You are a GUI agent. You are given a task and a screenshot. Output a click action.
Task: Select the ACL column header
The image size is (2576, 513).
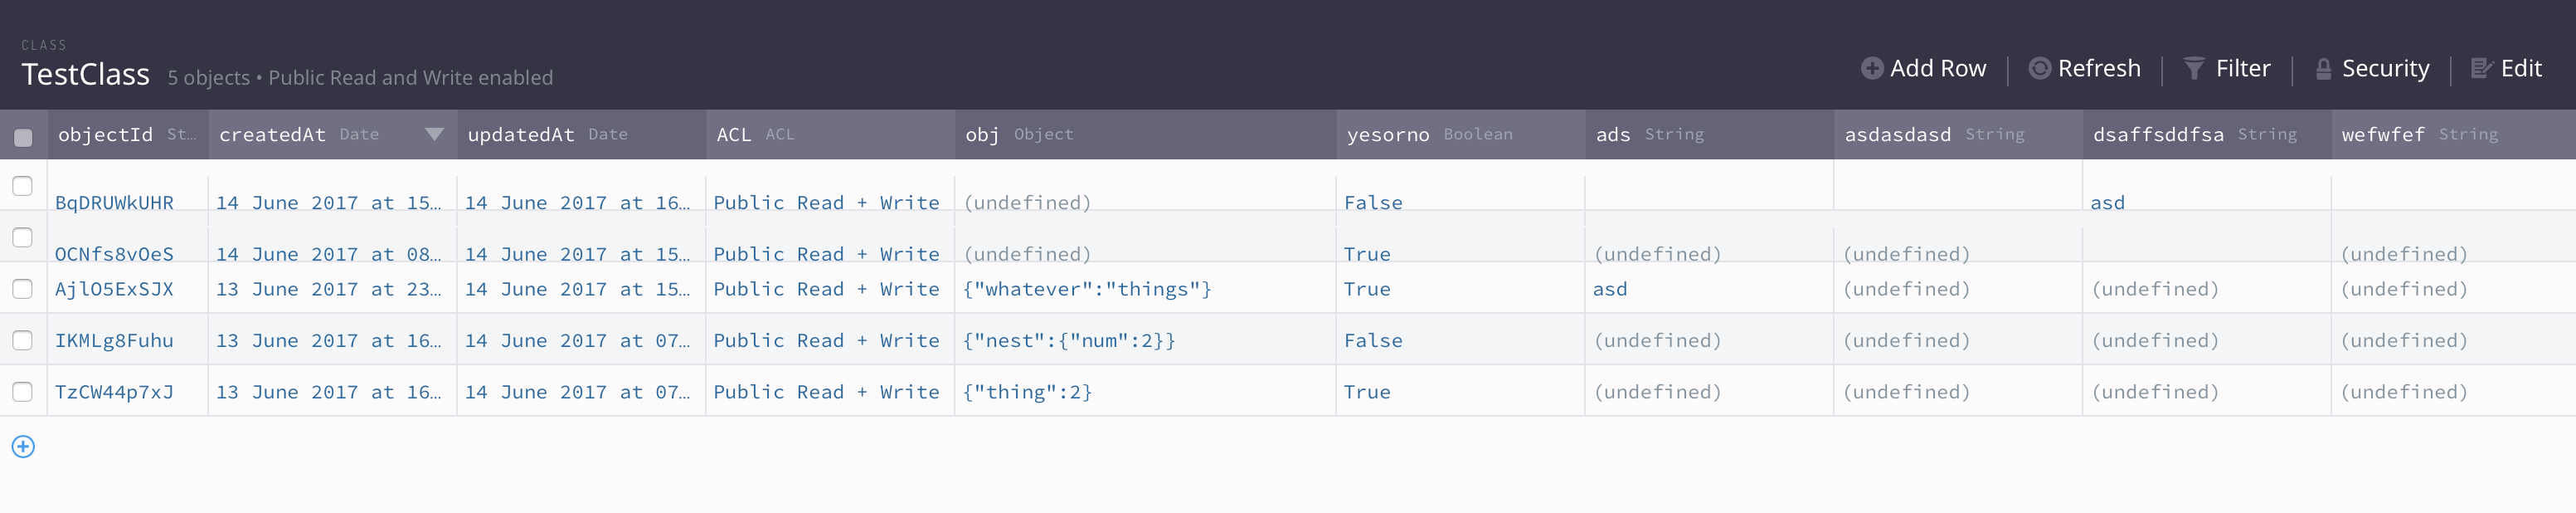(830, 135)
